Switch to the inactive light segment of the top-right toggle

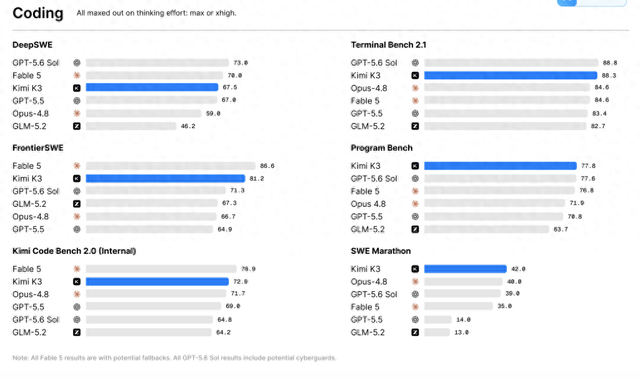(601, 2)
